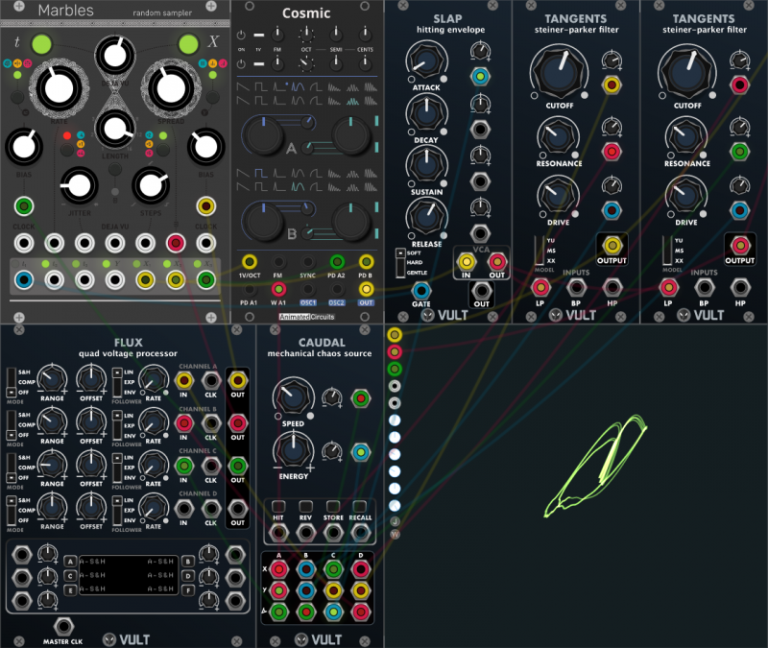Toggle Marbles green X button
Image resolution: width=768 pixels, height=648 pixels.
(x=189, y=45)
